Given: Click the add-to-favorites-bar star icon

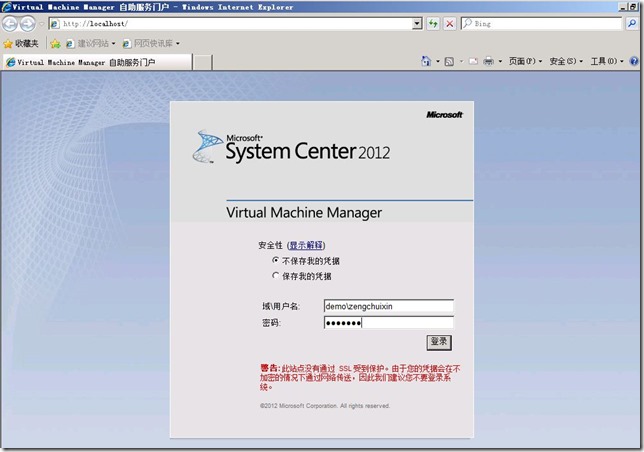Looking at the screenshot, I should click(55, 43).
